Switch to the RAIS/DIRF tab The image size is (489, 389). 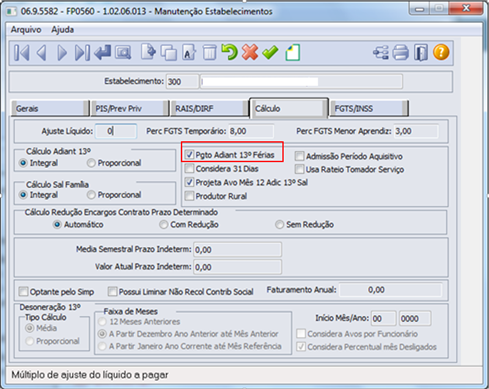click(x=209, y=108)
